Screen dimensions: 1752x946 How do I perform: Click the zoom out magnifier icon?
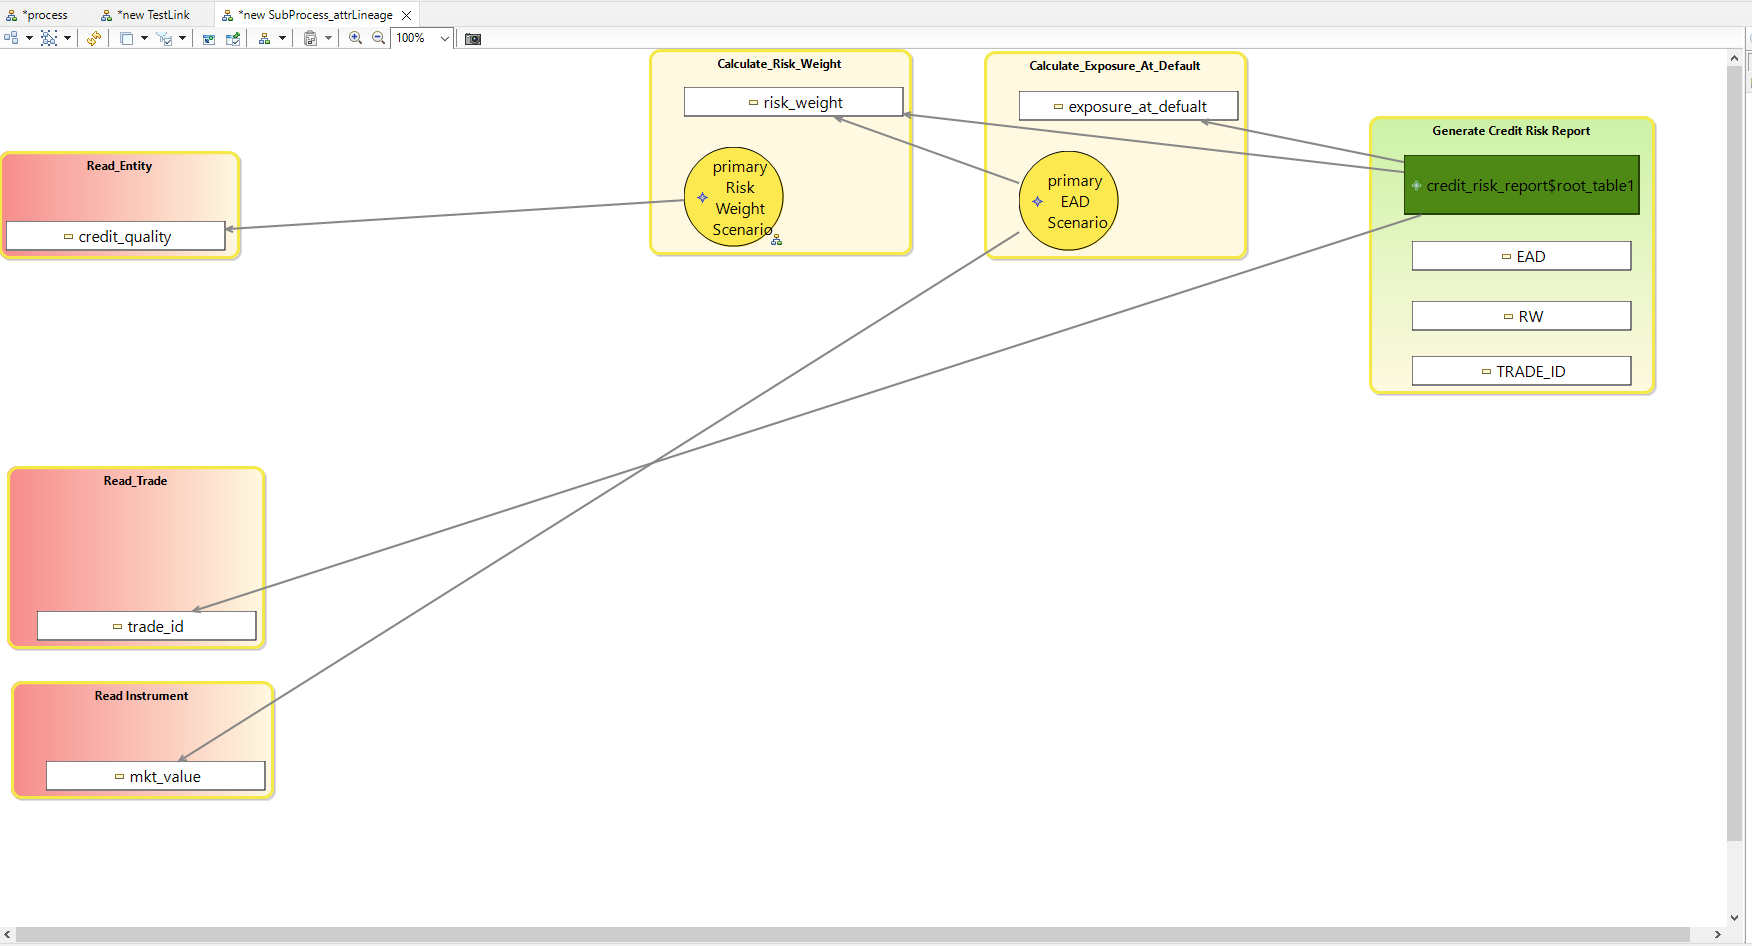coord(378,38)
